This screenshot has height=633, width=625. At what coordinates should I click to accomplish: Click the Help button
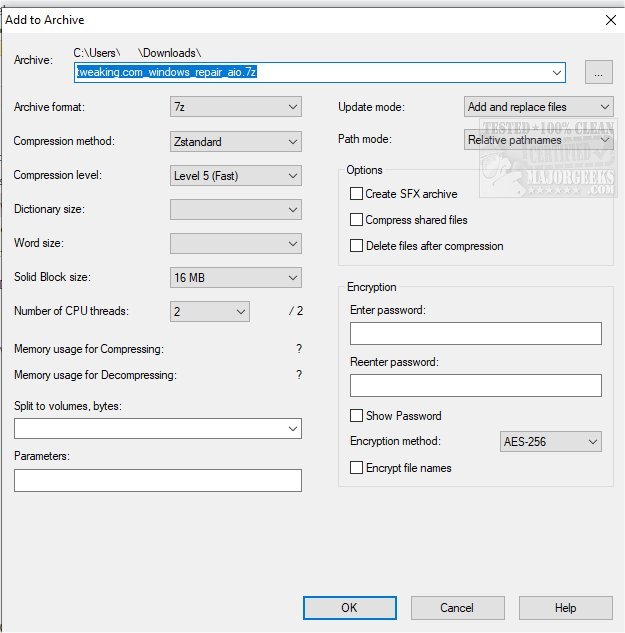point(565,607)
